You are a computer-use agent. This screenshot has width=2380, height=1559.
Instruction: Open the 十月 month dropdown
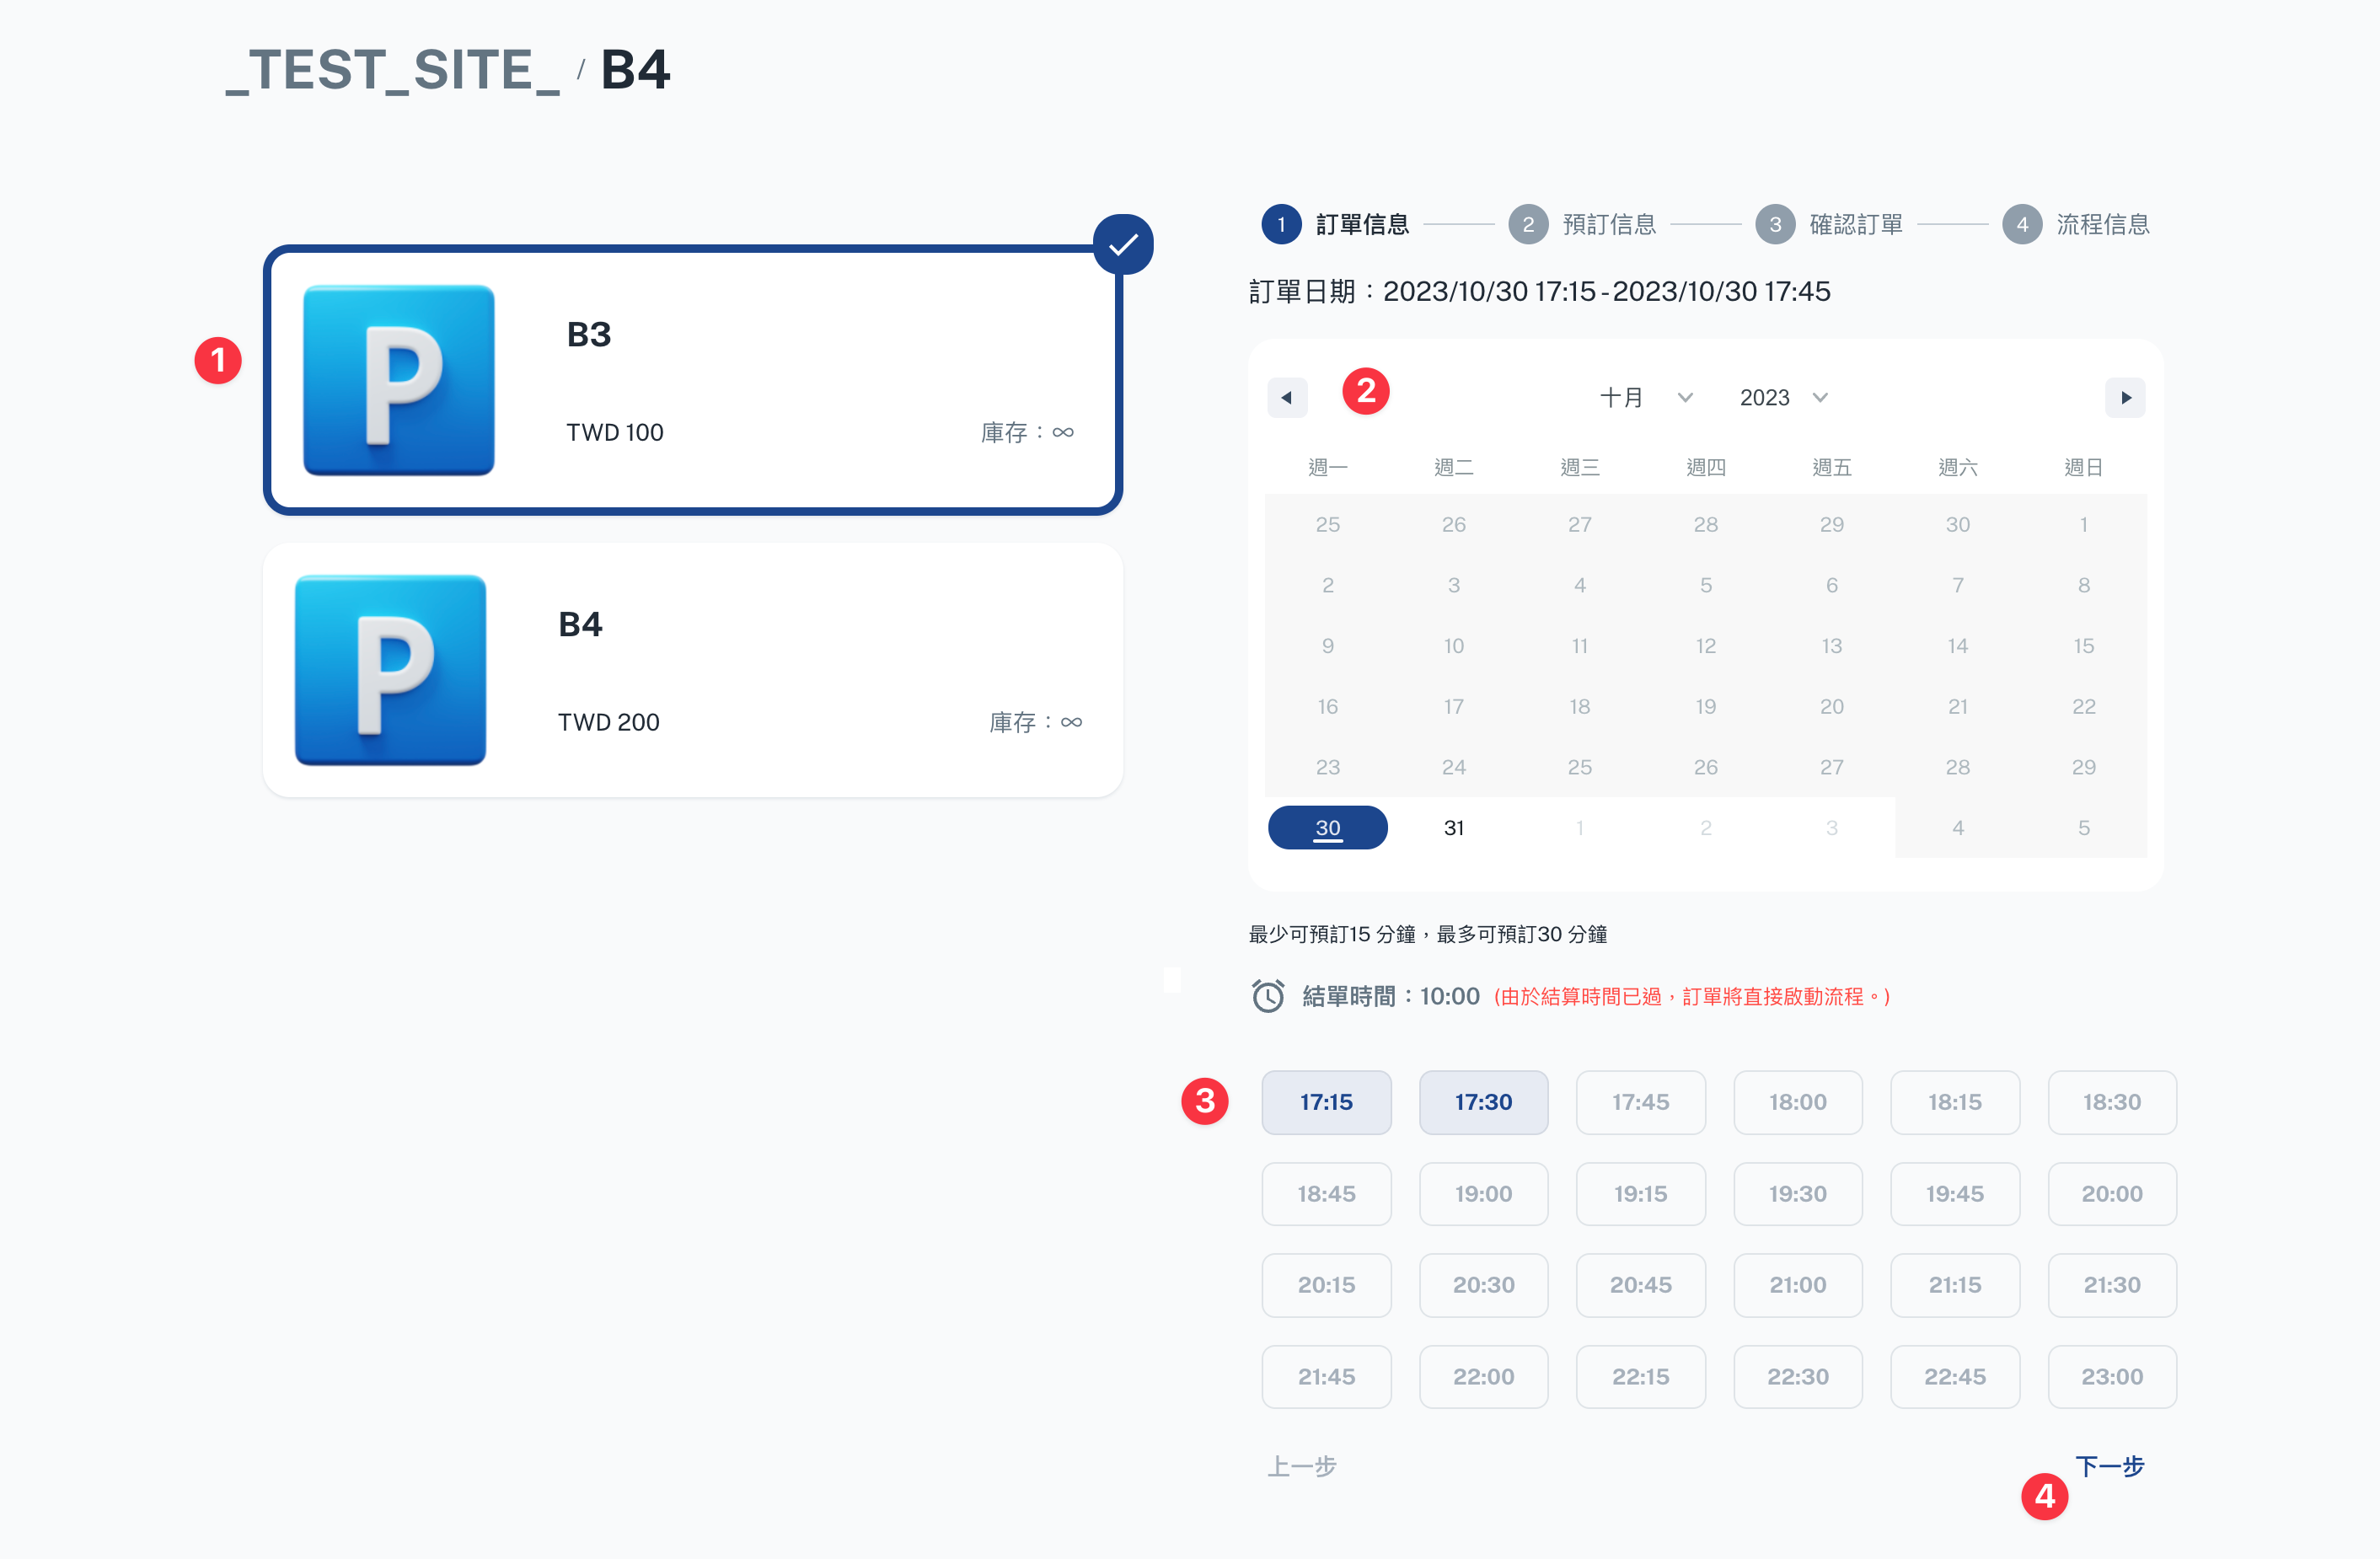tap(1645, 398)
